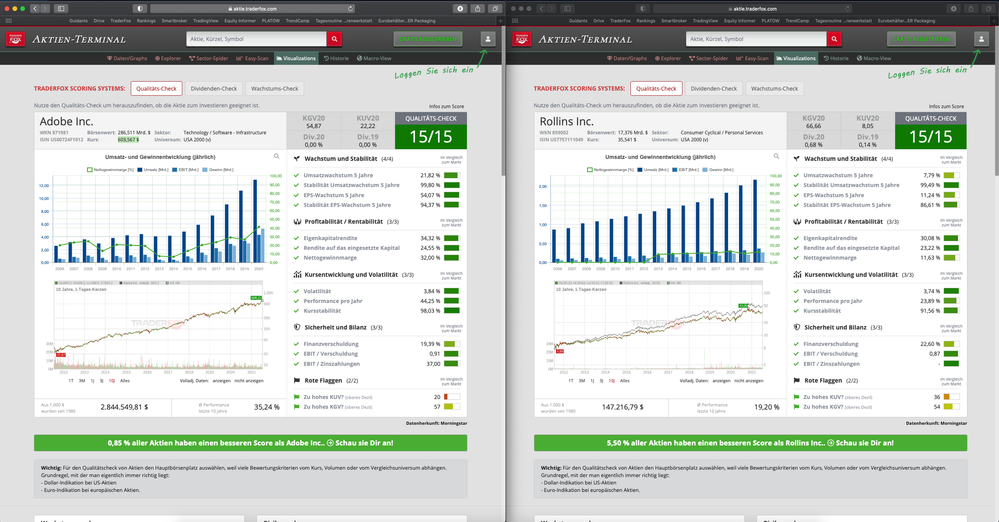The height and width of the screenshot is (522, 999).
Task: Toggle Gewinn legend in Adobe chart
Action: point(218,170)
